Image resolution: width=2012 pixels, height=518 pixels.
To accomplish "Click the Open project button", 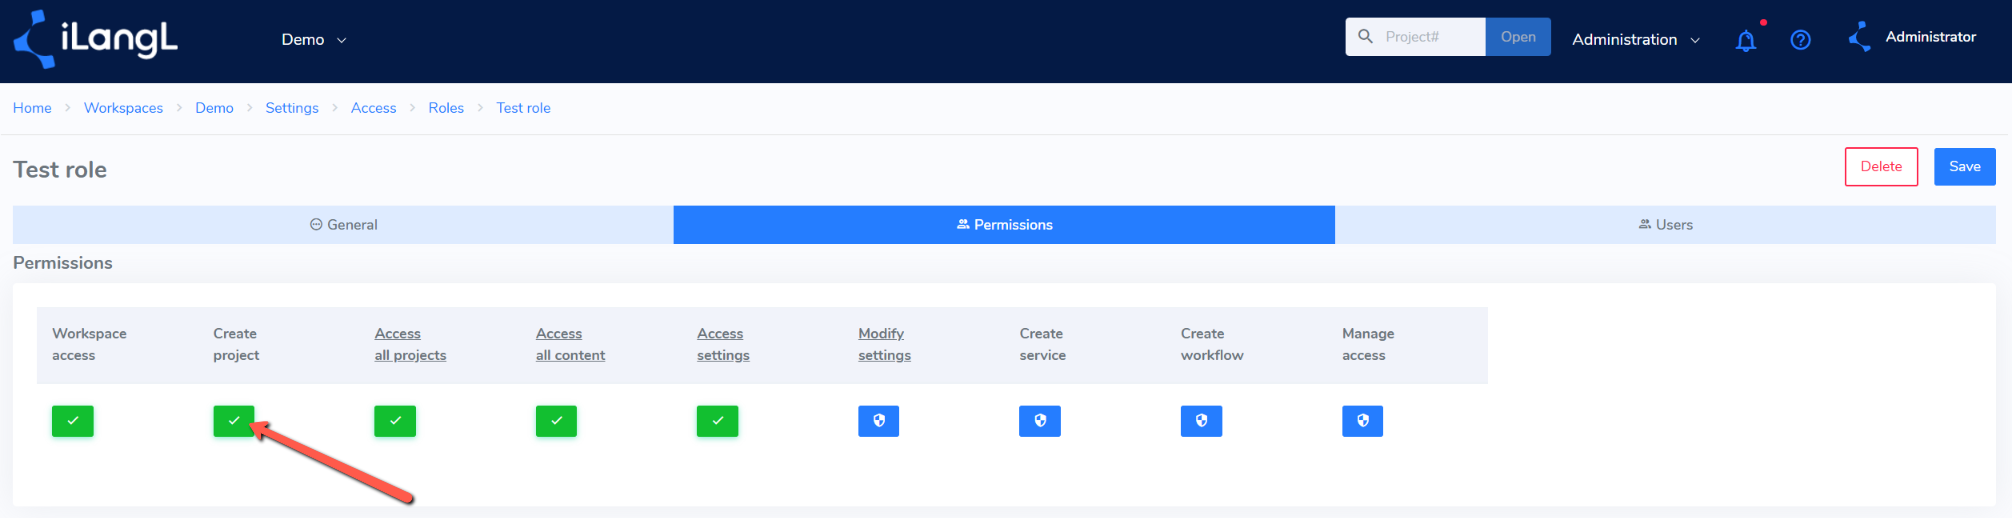I will click(1518, 37).
